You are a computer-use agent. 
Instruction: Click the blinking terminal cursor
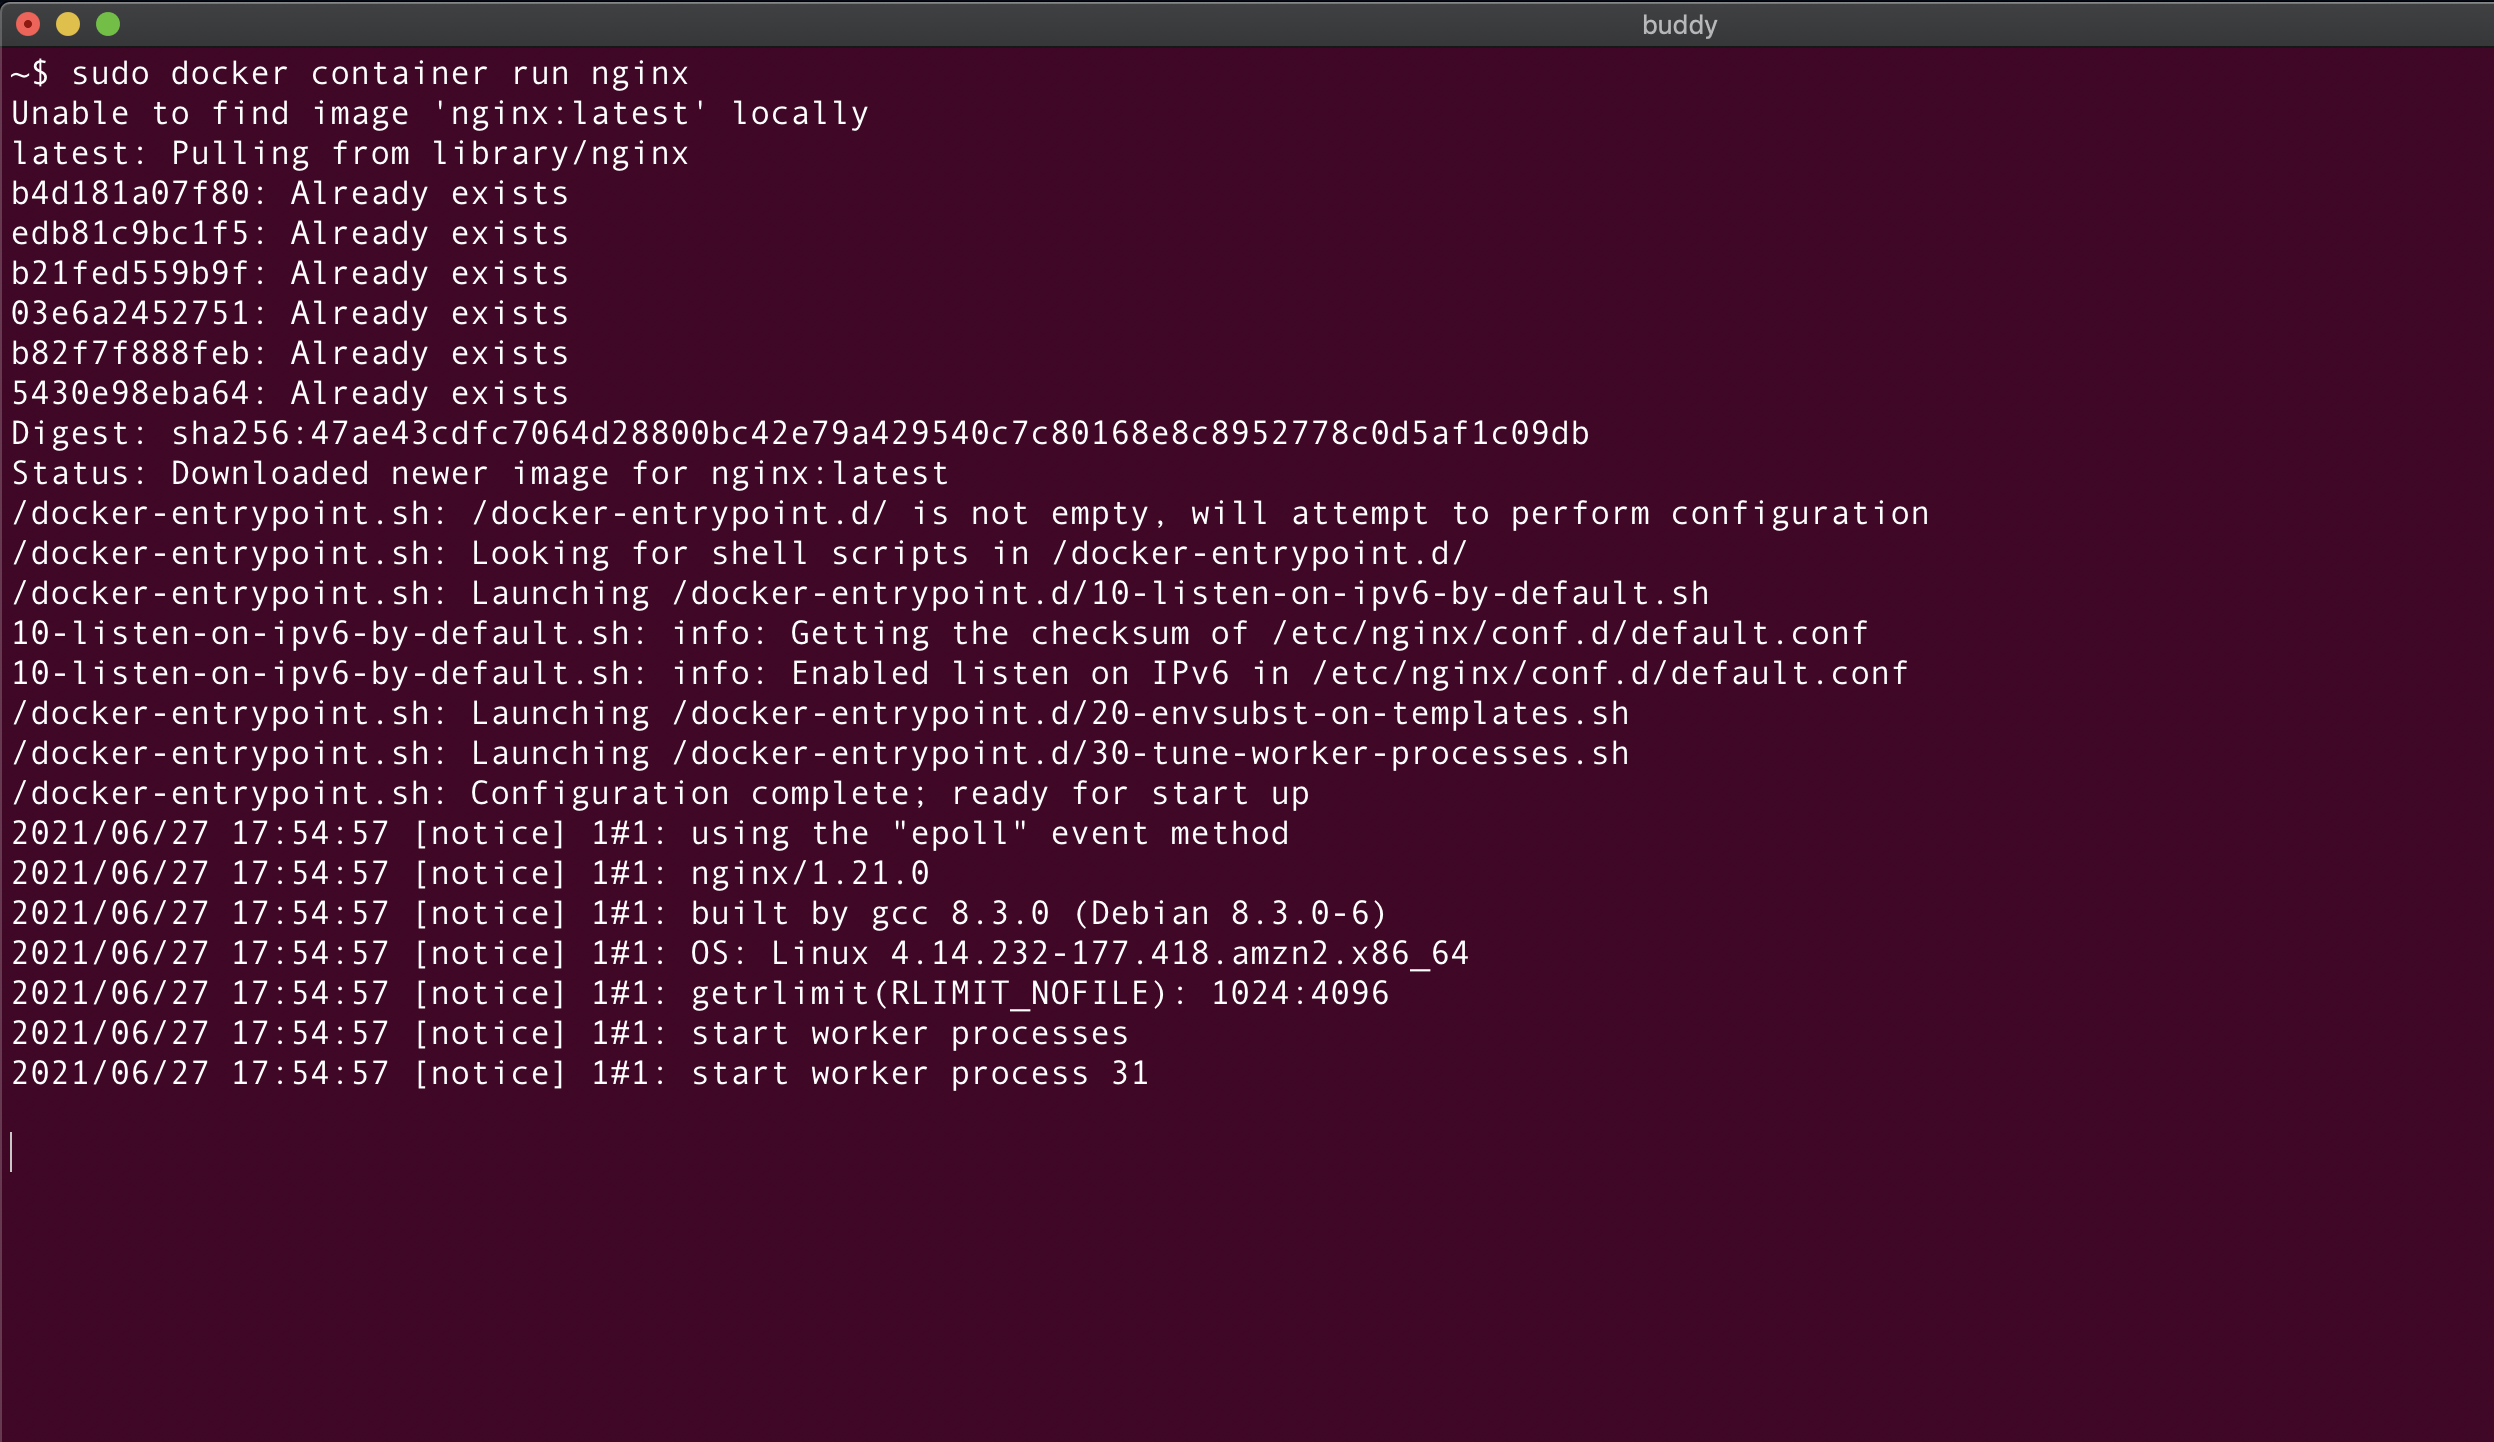pyautogui.click(x=14, y=1150)
